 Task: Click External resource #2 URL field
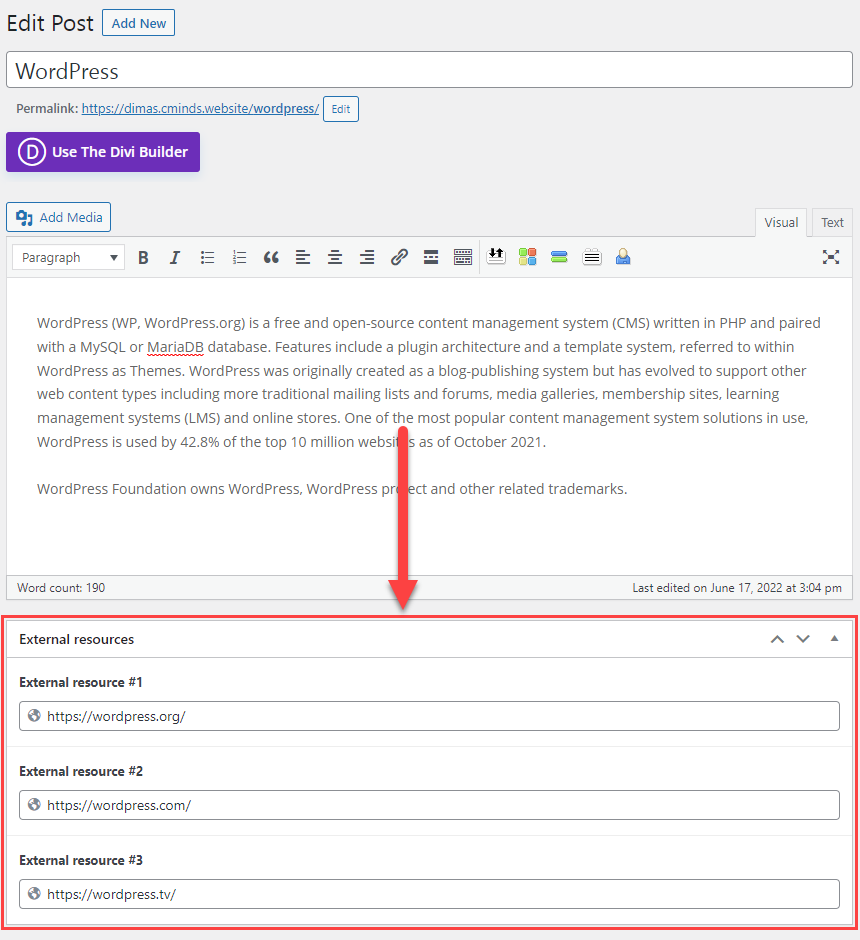coord(429,805)
